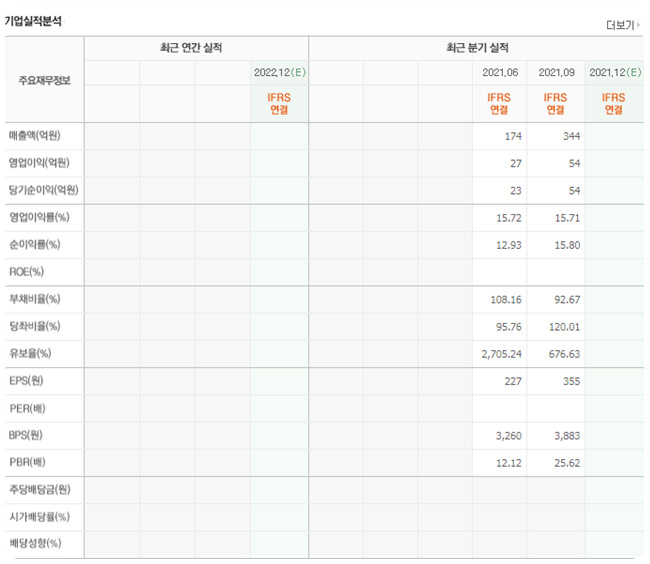Click 순이익률 value 15.80
Viewport: 650px width, 564px height.
point(568,245)
